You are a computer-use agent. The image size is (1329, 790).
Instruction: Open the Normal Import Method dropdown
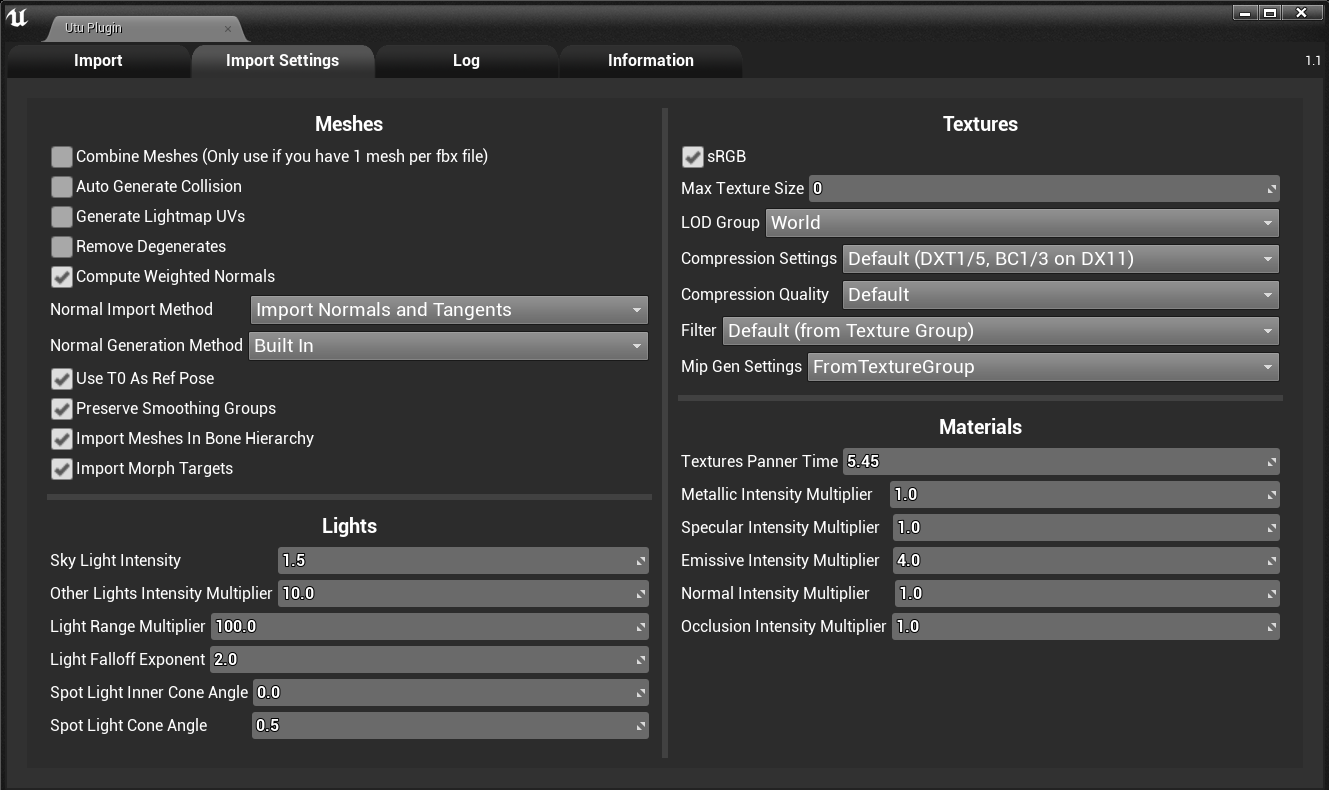[636, 310]
